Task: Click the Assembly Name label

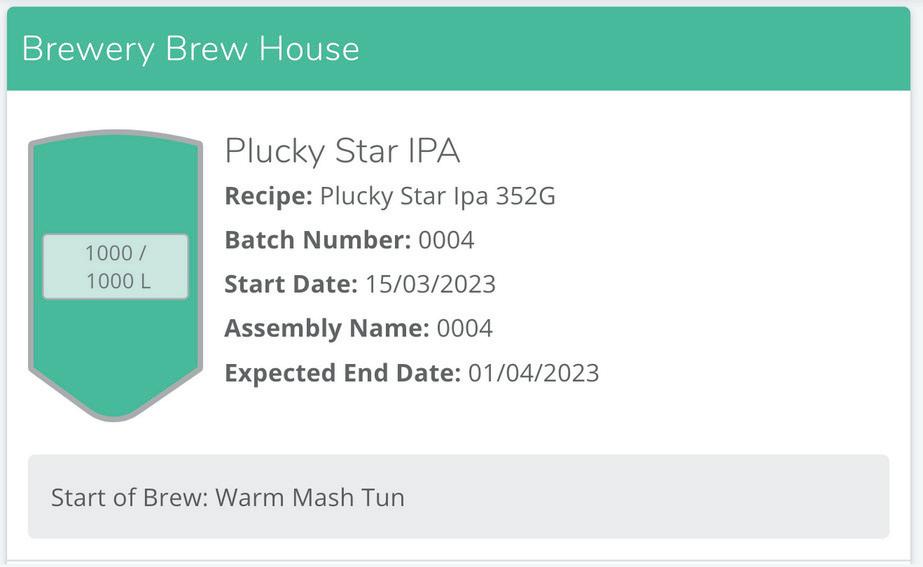Action: click(327, 329)
